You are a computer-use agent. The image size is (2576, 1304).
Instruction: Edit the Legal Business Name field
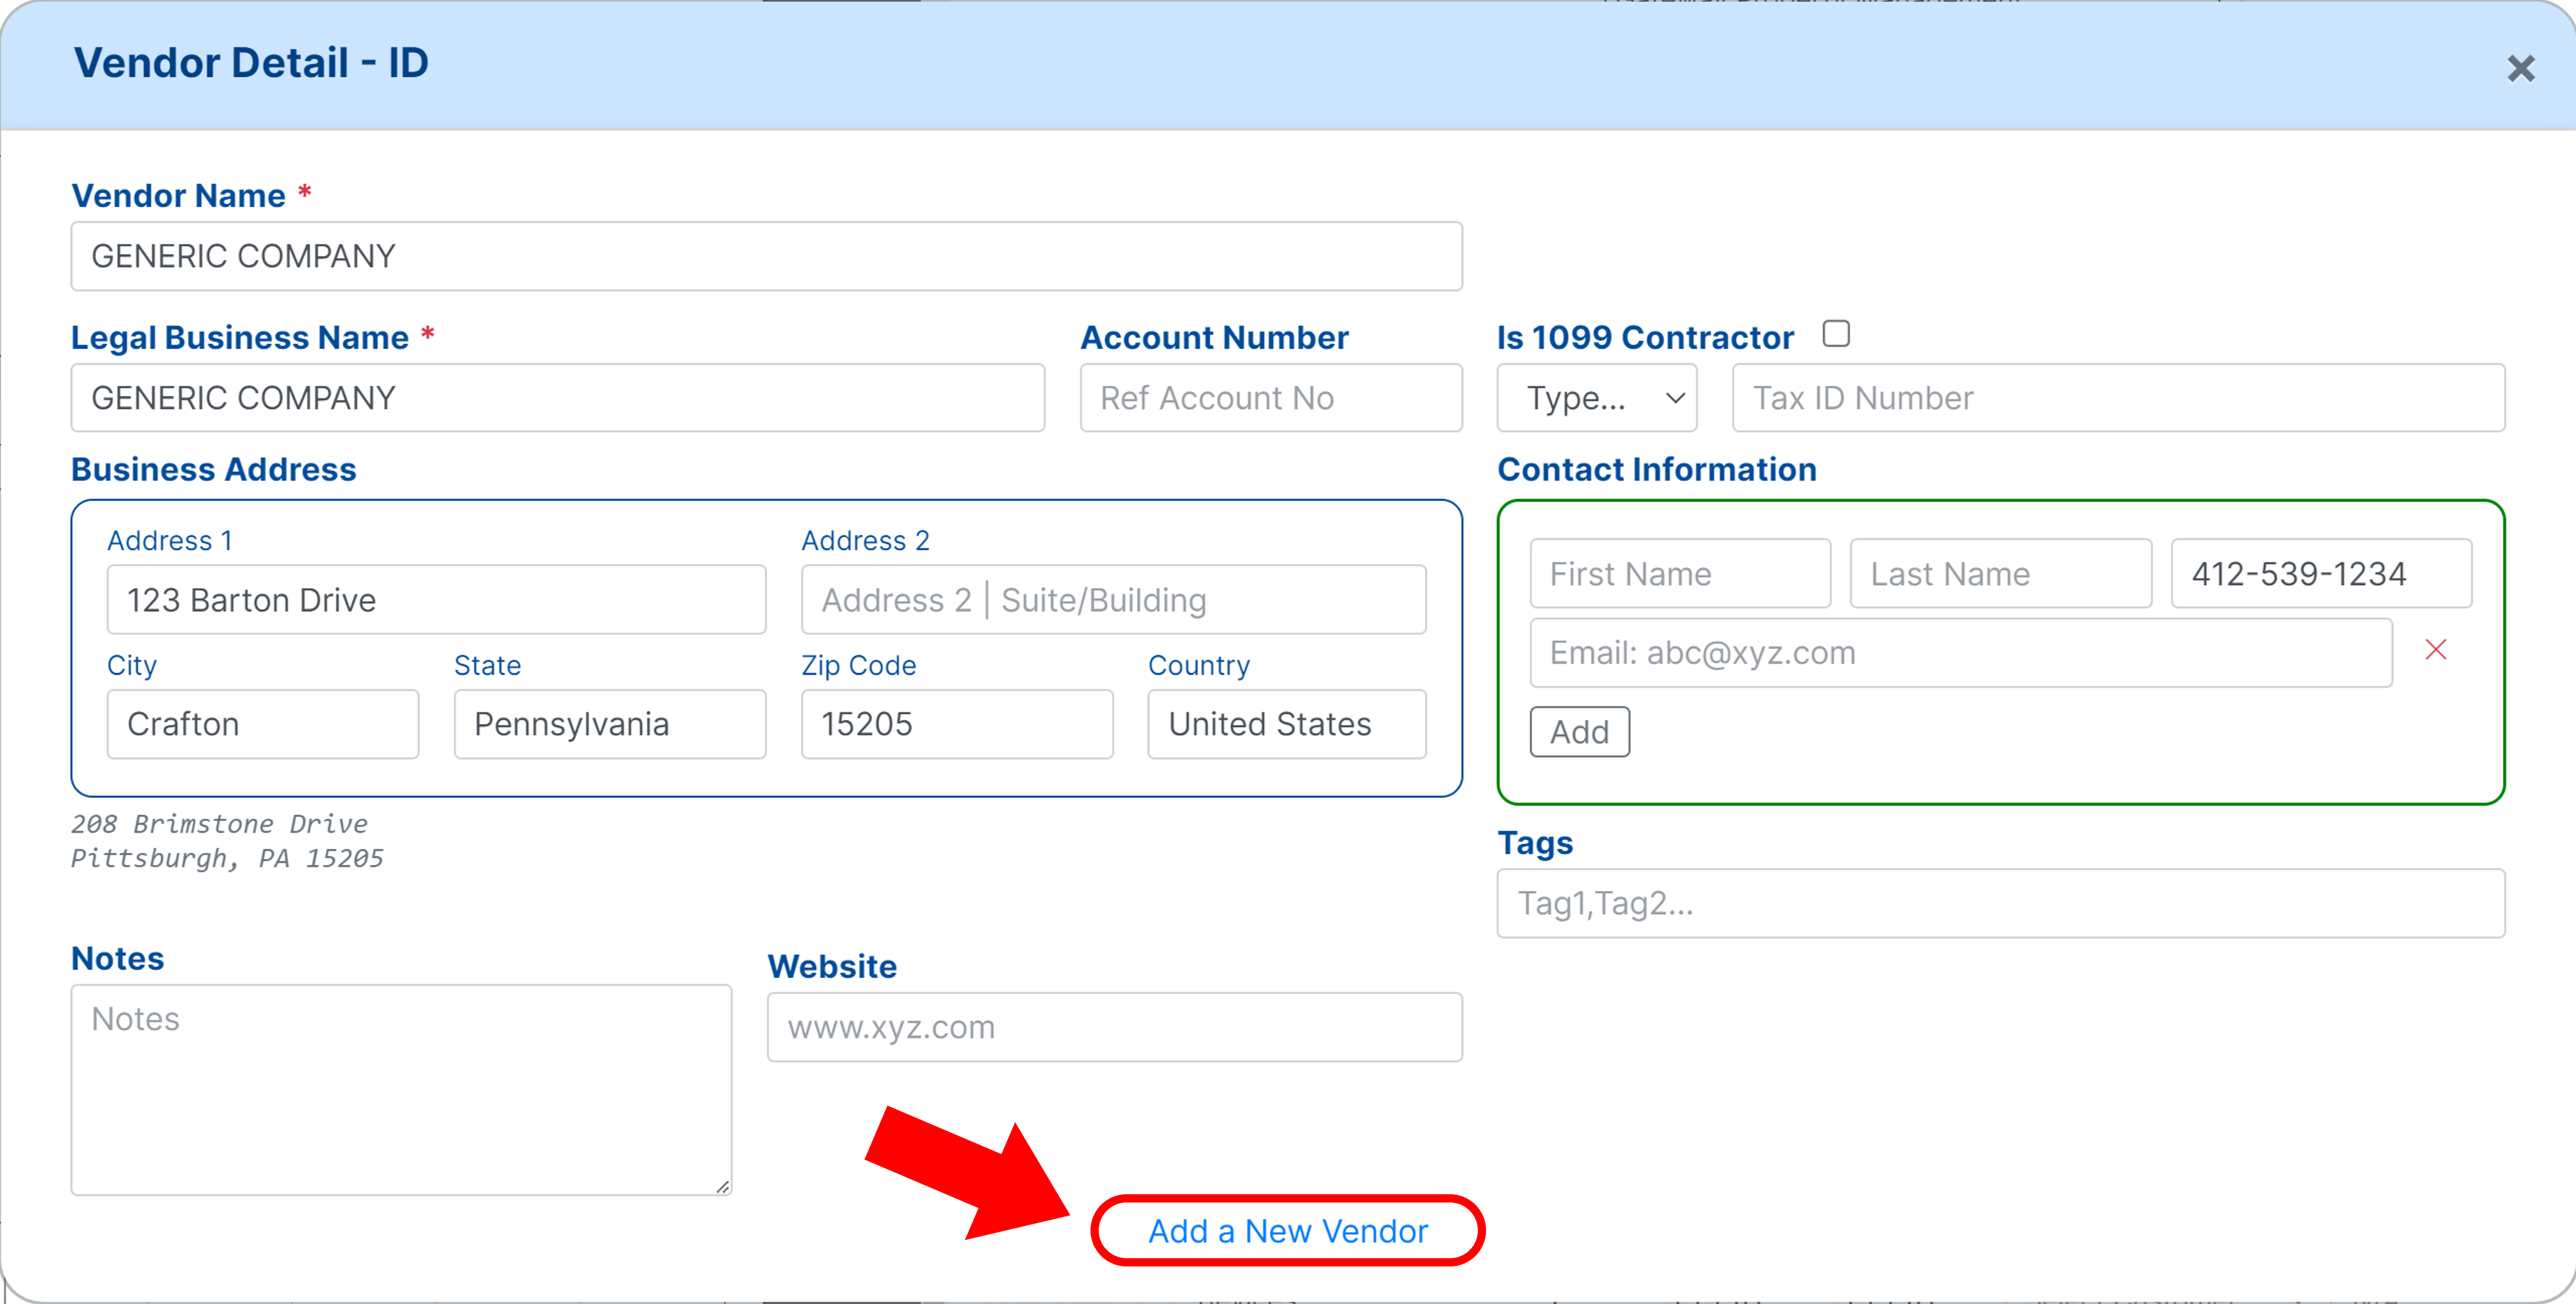click(558, 398)
